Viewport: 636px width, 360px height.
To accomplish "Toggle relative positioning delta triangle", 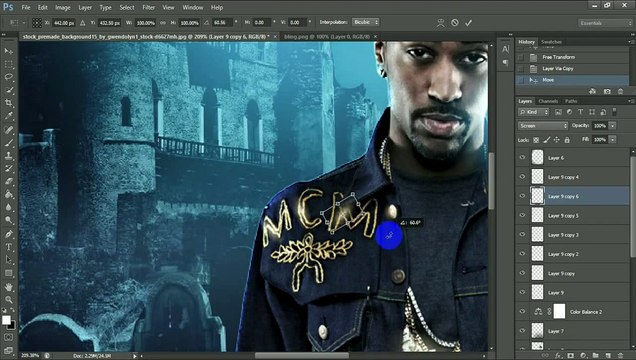I will (x=83, y=23).
